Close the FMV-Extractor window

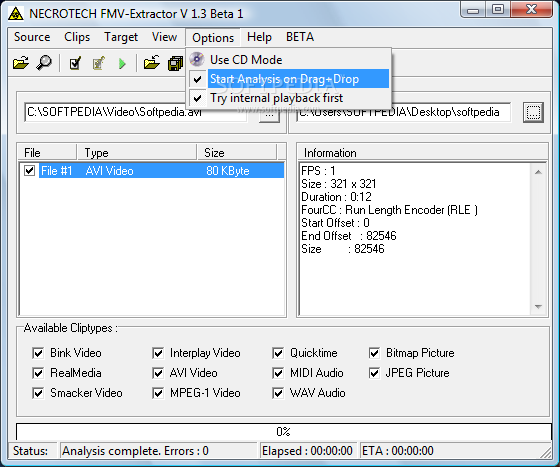click(531, 10)
